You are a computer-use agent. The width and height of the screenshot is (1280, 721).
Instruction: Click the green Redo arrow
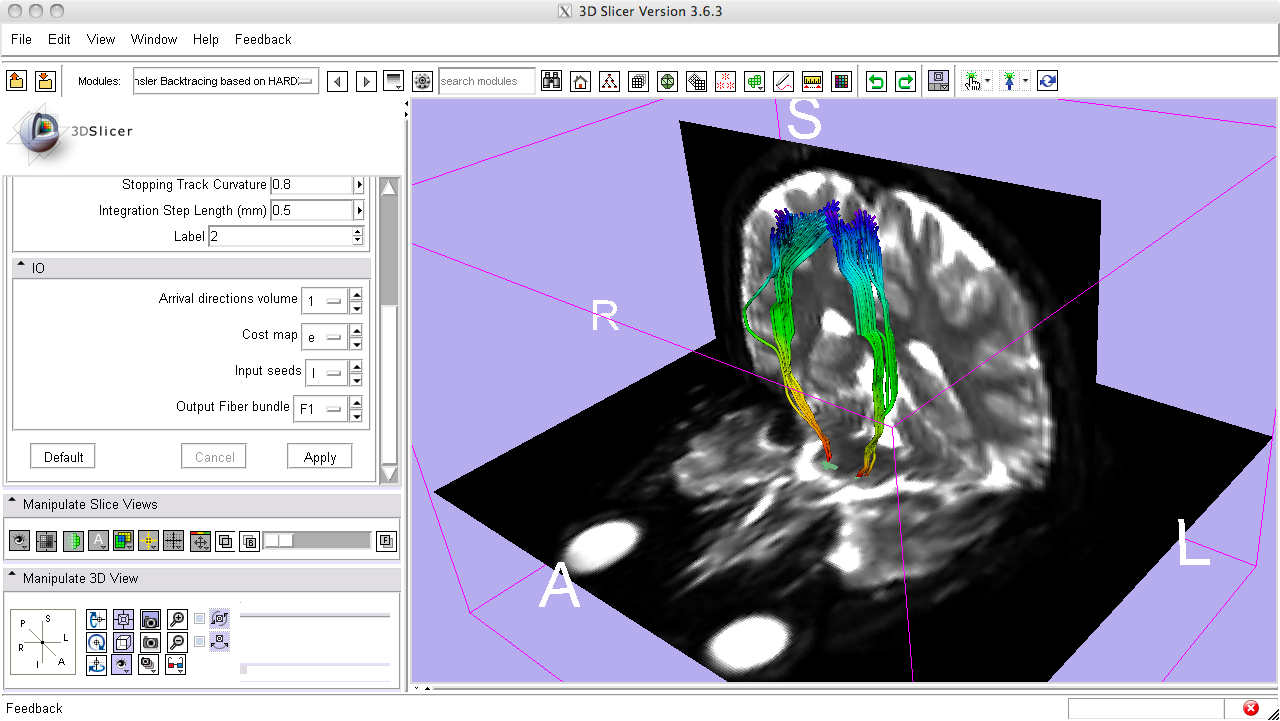coord(905,81)
